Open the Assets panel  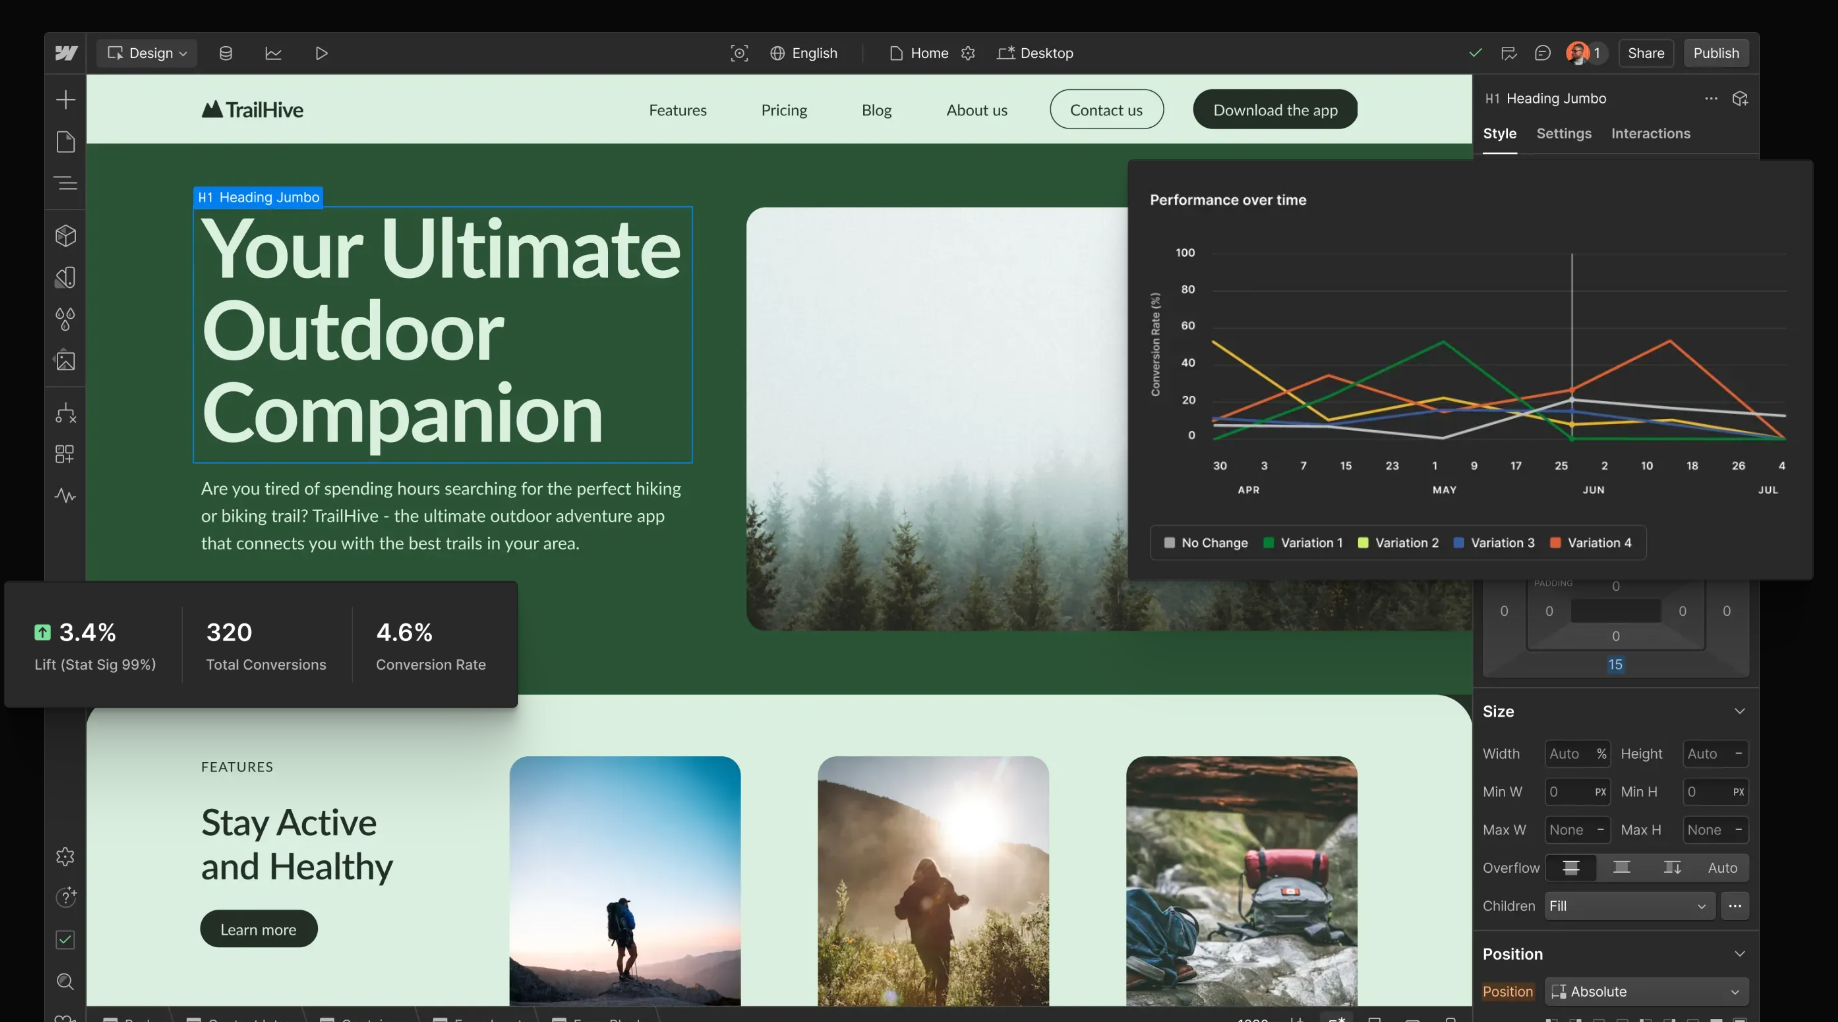(65, 361)
